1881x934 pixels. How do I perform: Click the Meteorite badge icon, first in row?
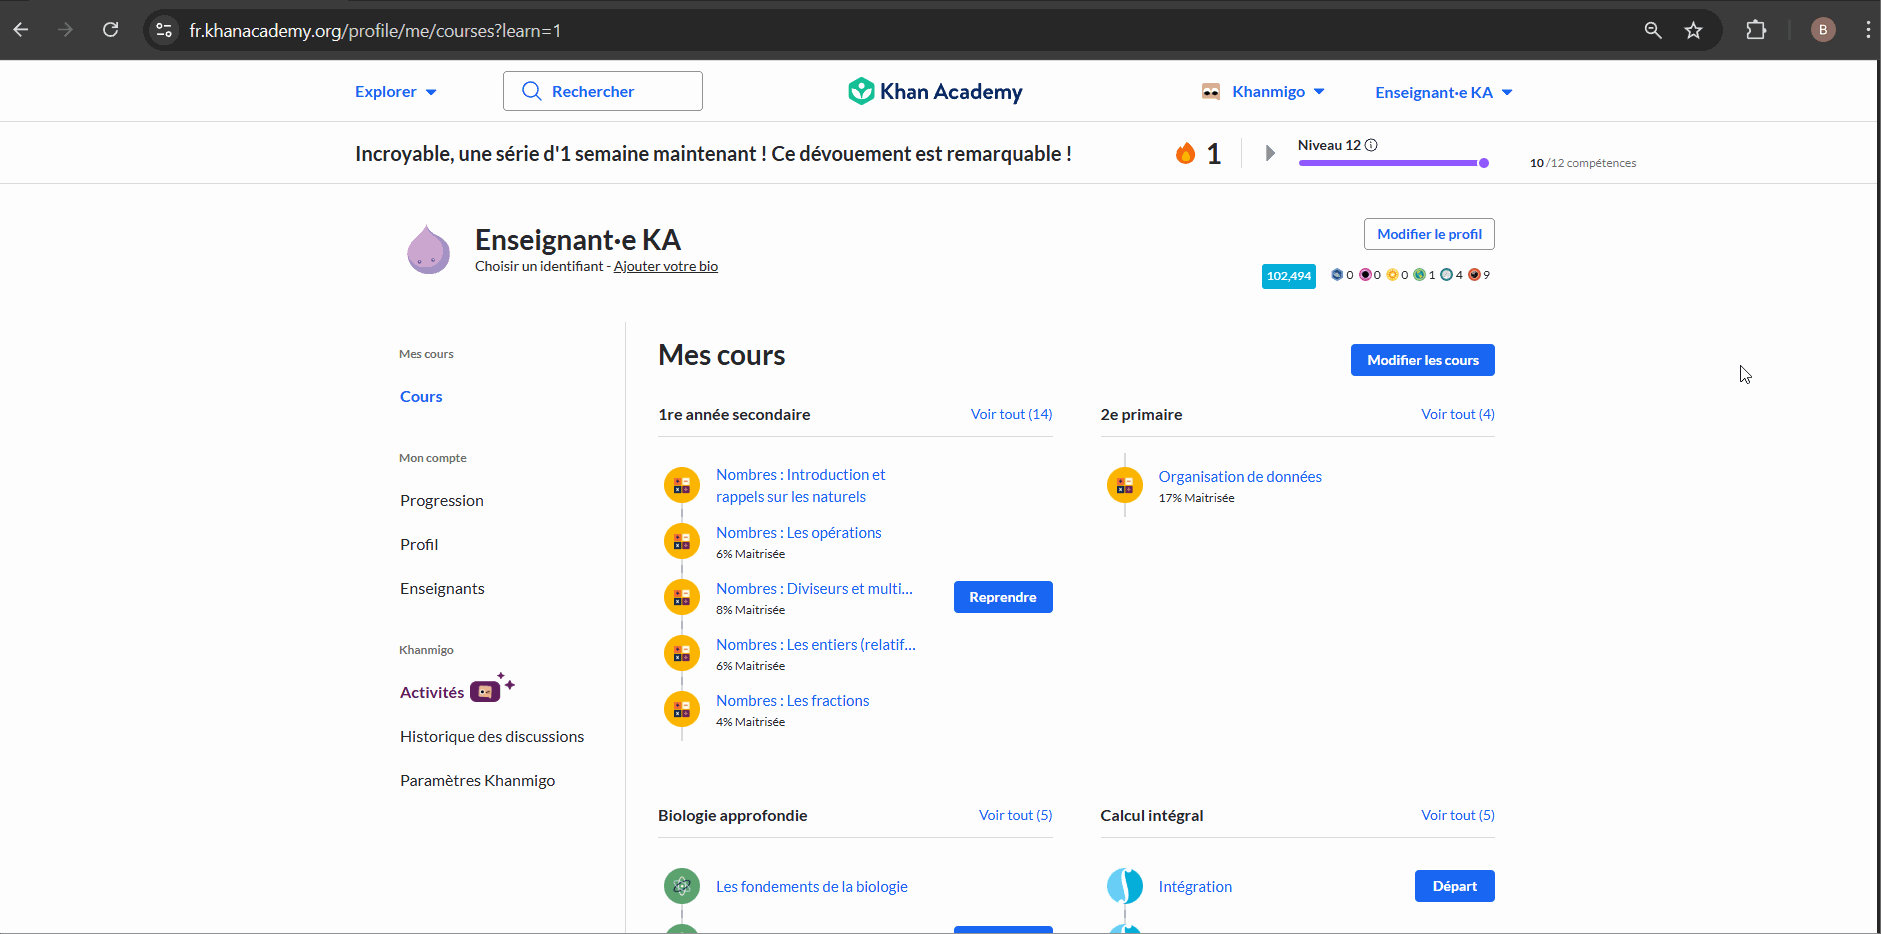1337,274
